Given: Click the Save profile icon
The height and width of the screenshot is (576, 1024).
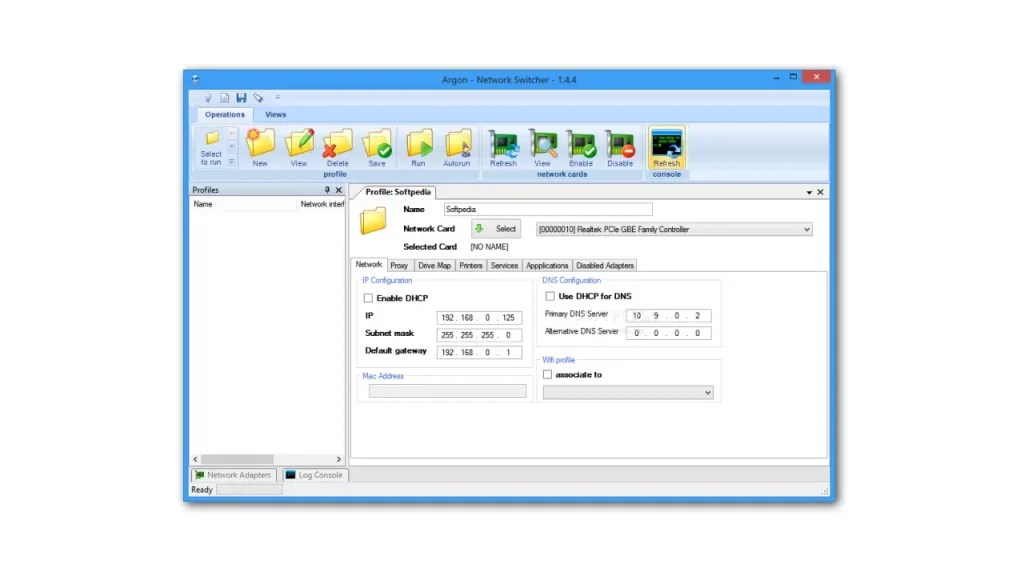Looking at the screenshot, I should 377,145.
